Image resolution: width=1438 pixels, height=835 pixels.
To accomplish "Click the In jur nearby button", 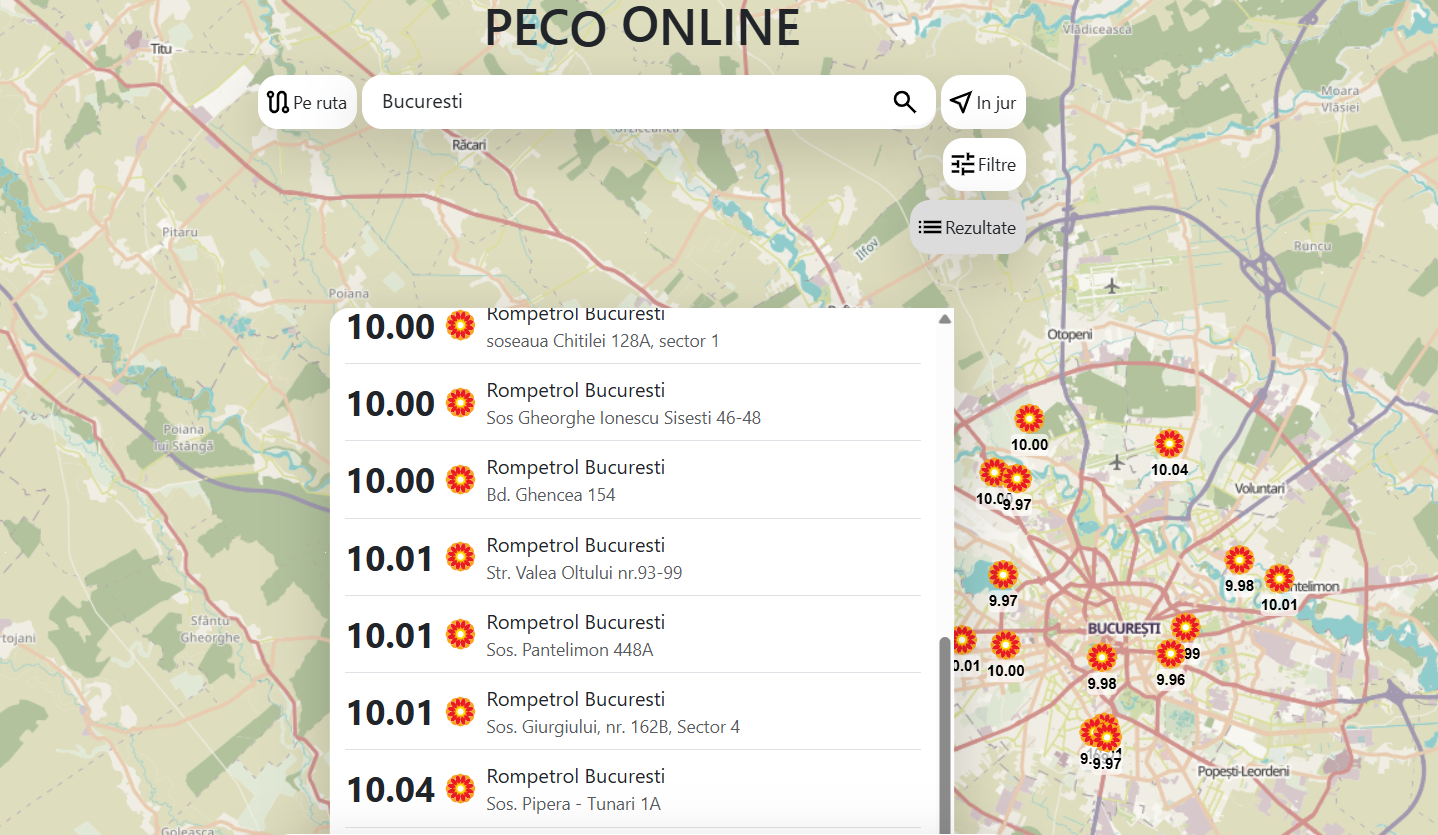I will point(983,102).
